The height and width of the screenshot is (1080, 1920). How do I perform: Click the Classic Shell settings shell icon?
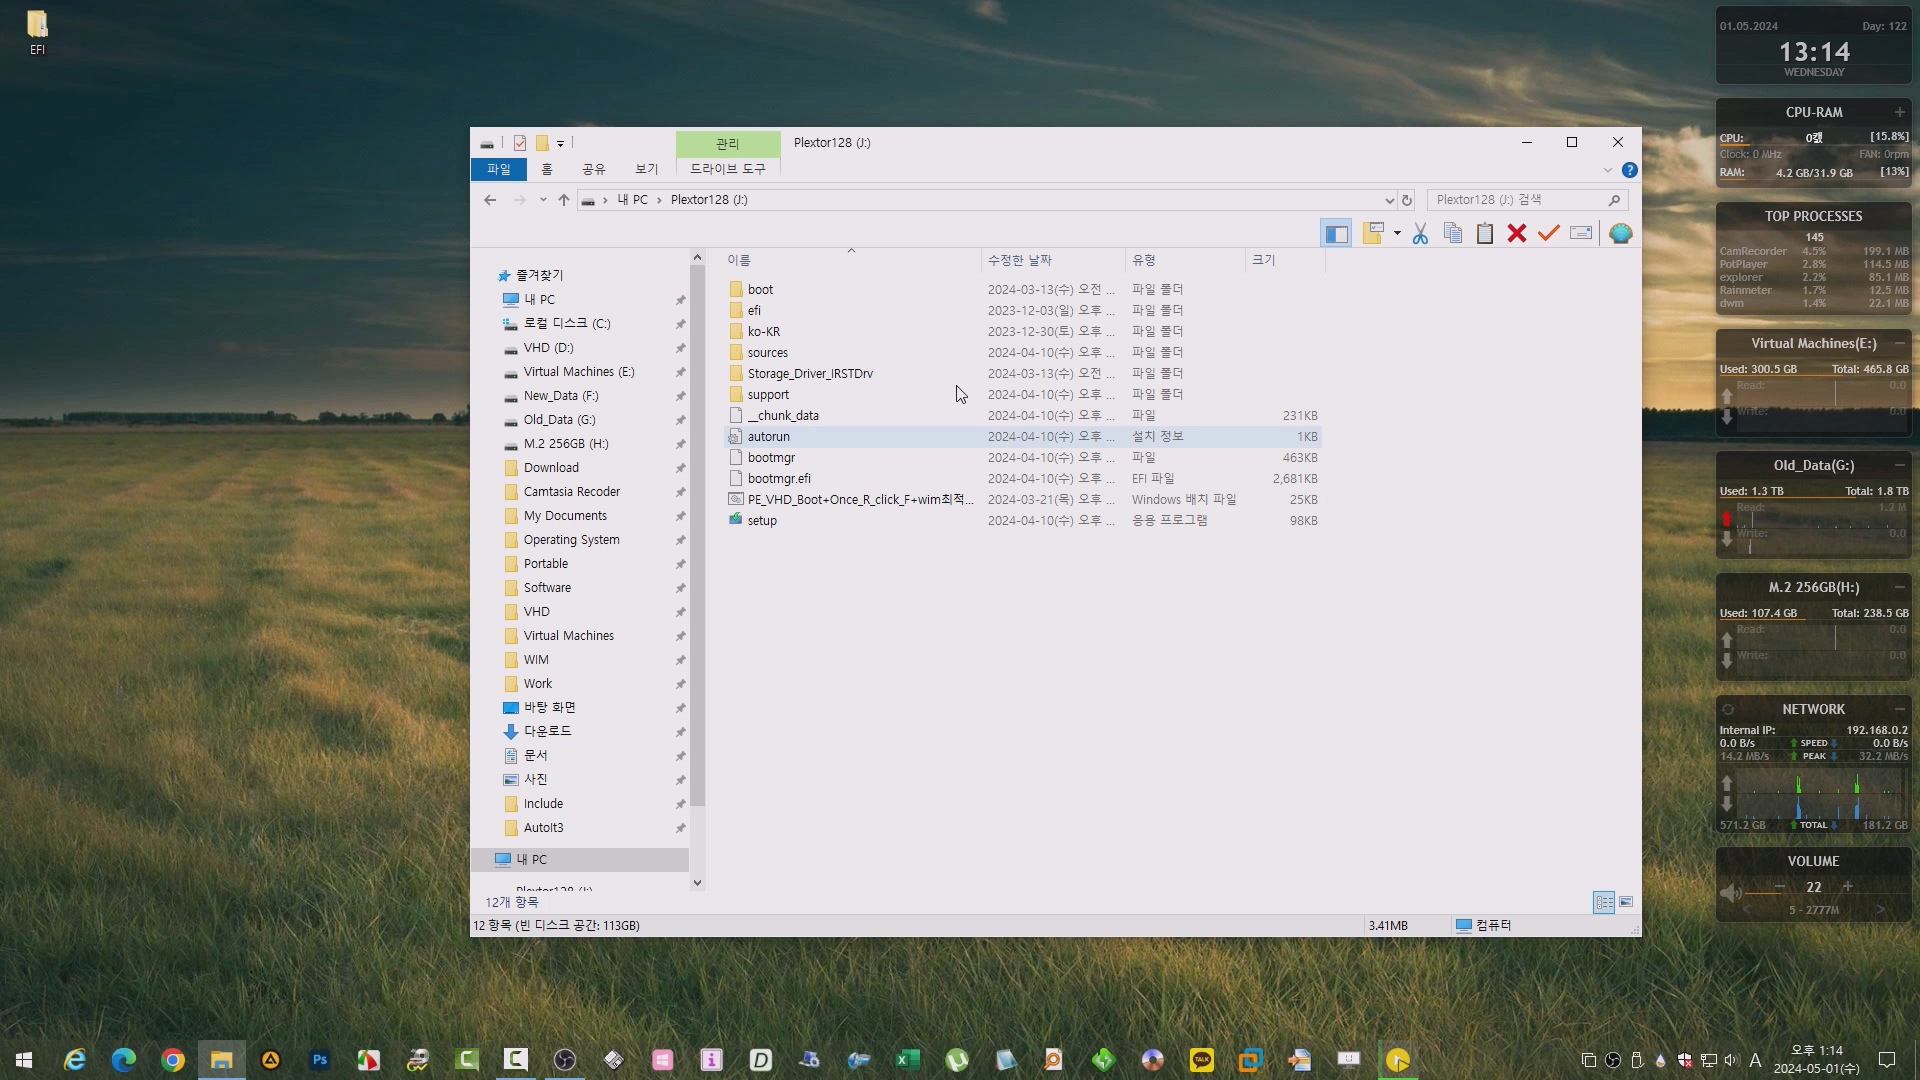coord(1621,234)
